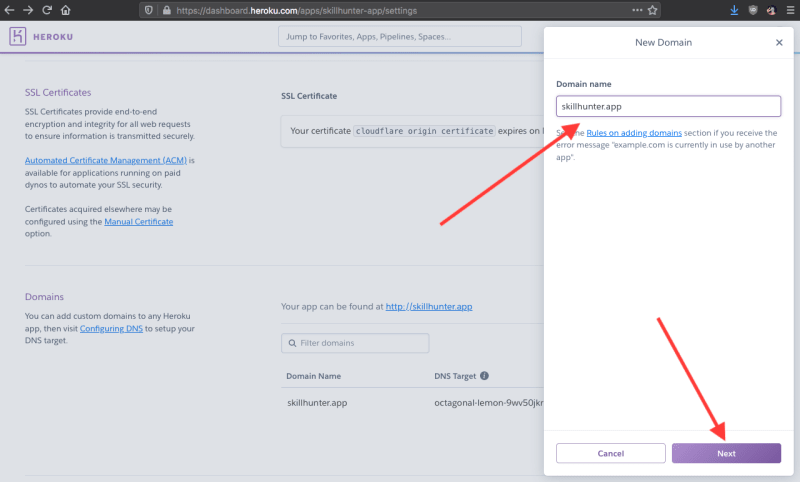The width and height of the screenshot is (800, 482).
Task: Click the cloudflare origin certificate name
Action: pyautogui.click(x=424, y=131)
